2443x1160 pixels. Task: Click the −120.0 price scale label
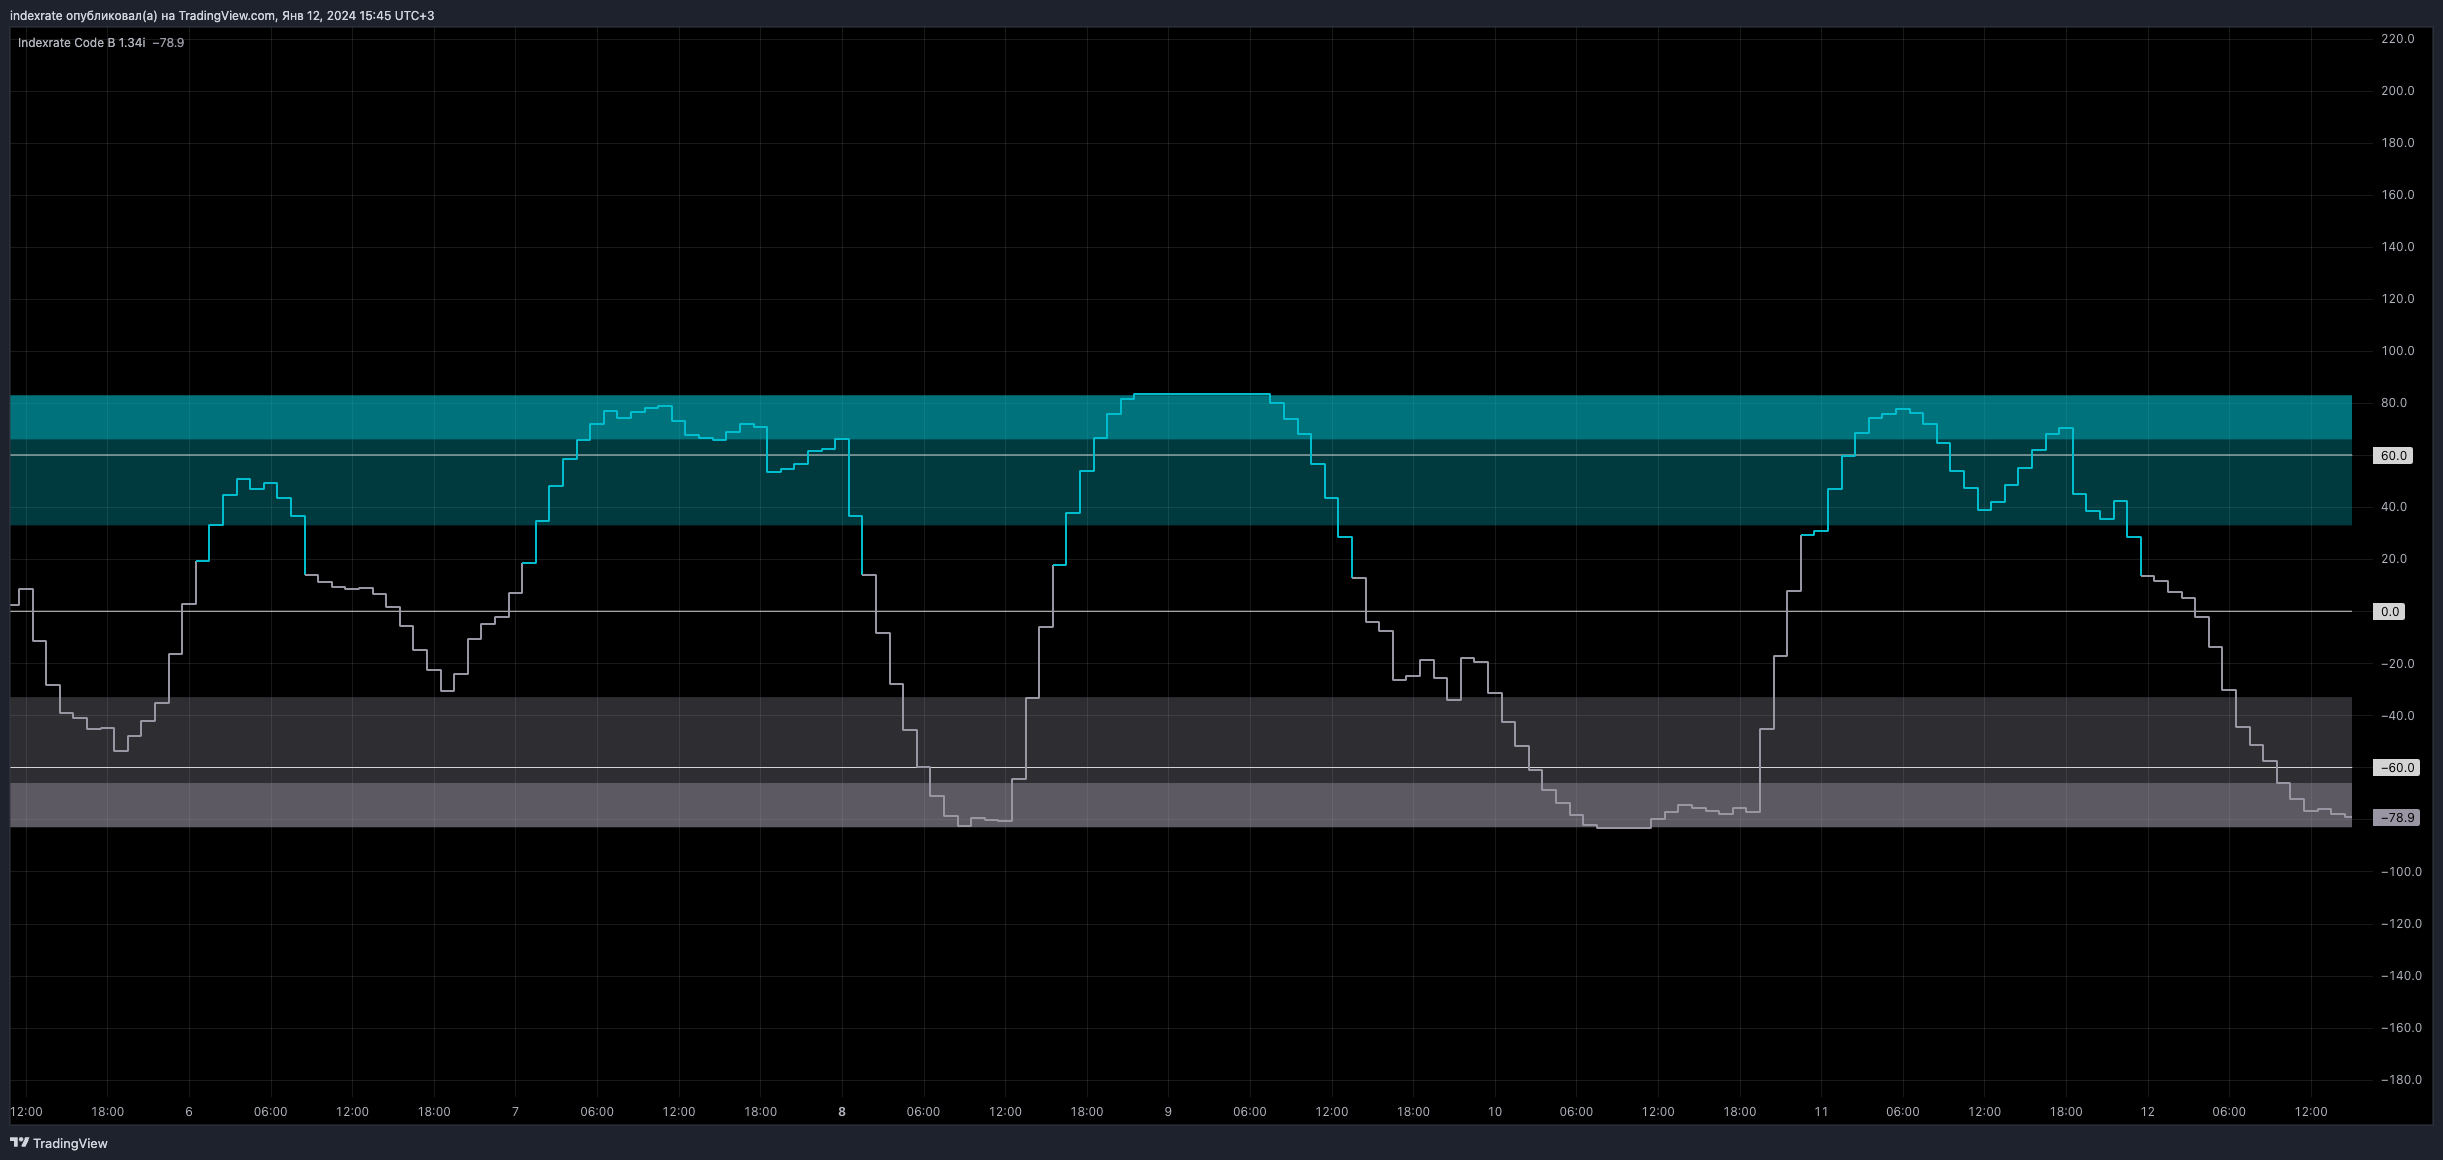pyautogui.click(x=2401, y=924)
